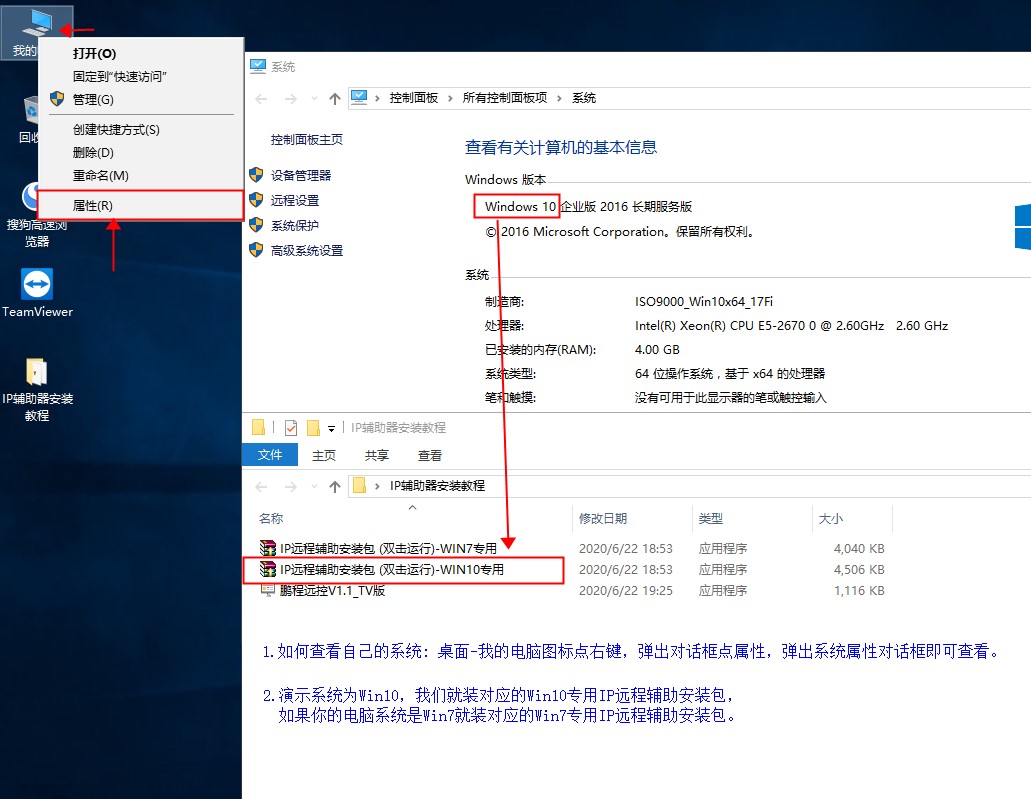Expand chevron before IP辅助器安装教程 breadcrumb
The width and height of the screenshot is (1031, 799).
(x=377, y=486)
